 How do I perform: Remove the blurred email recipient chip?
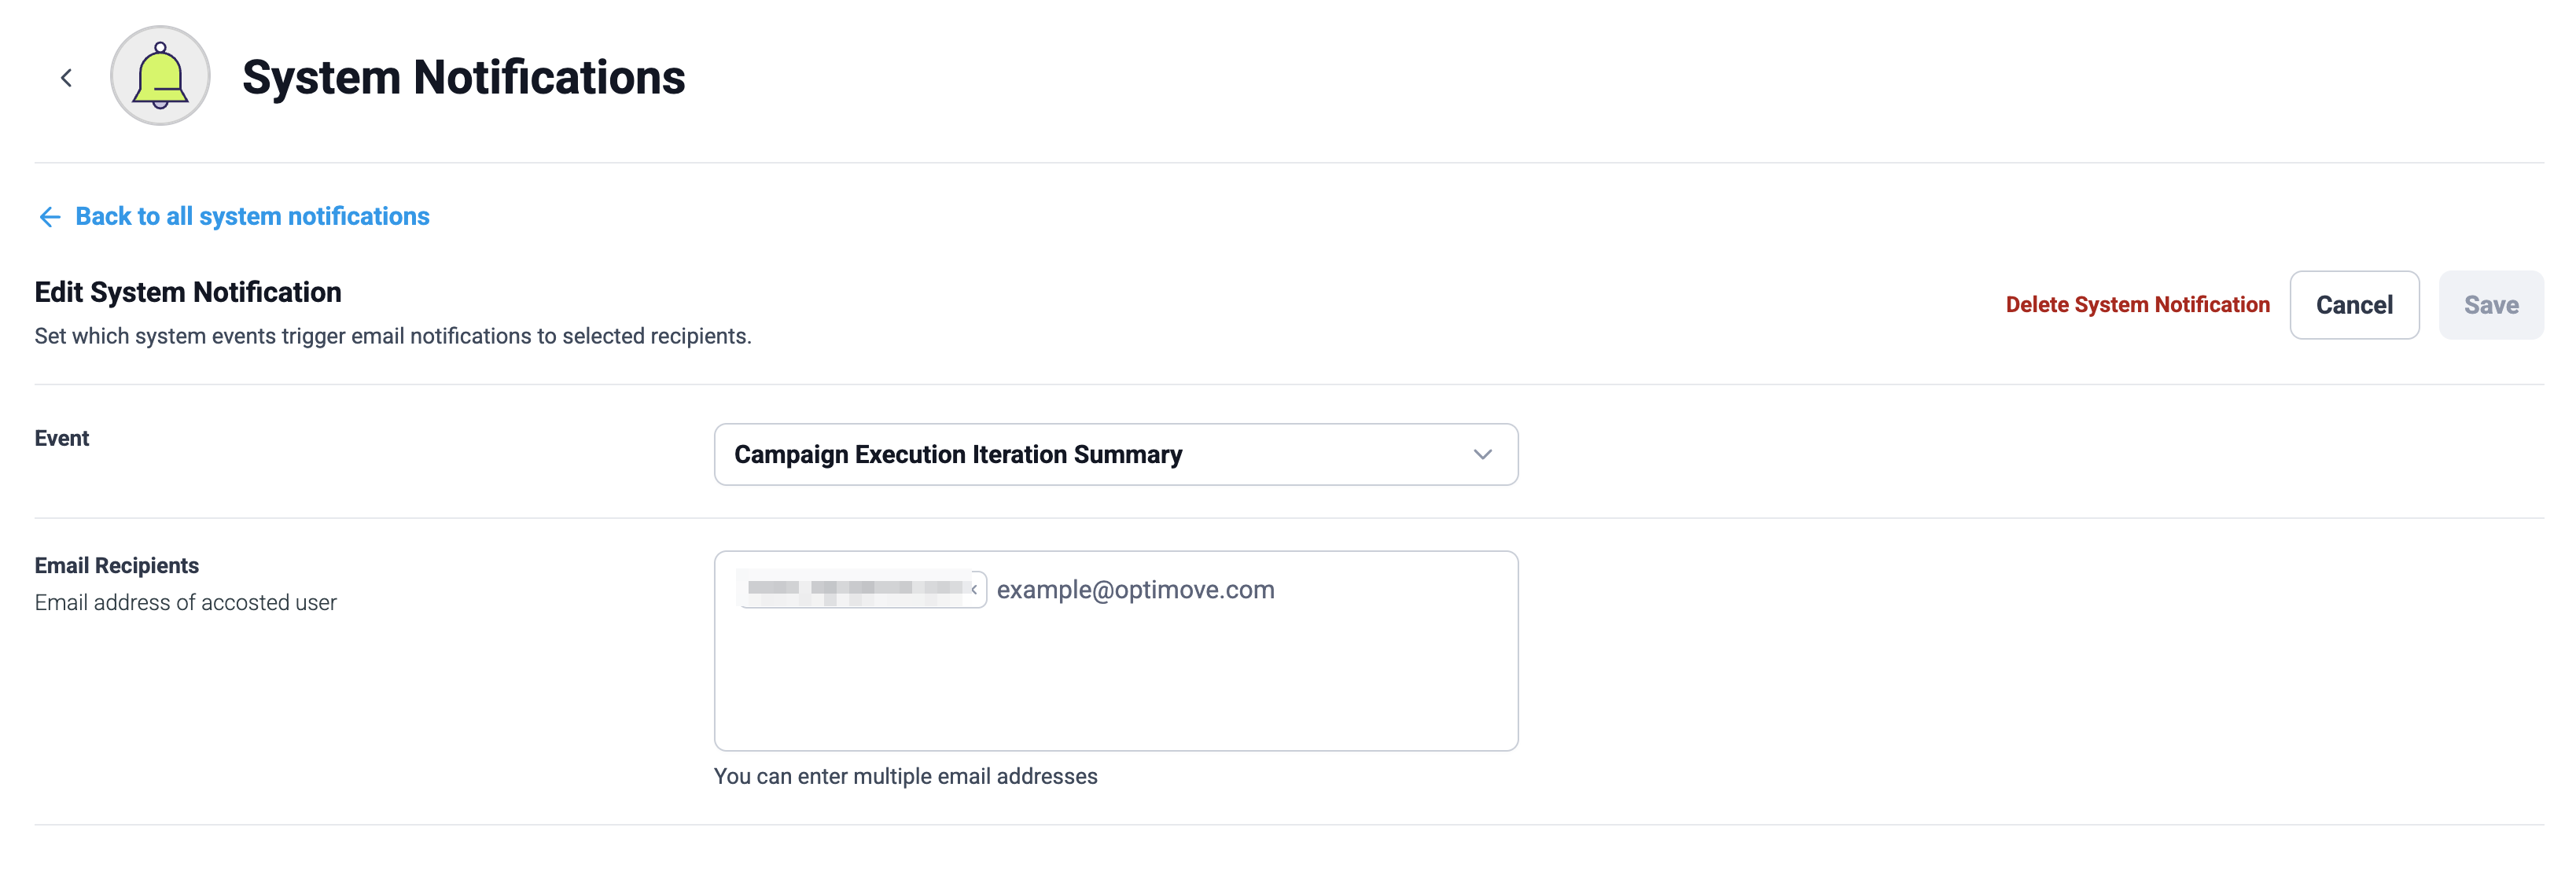[974, 590]
